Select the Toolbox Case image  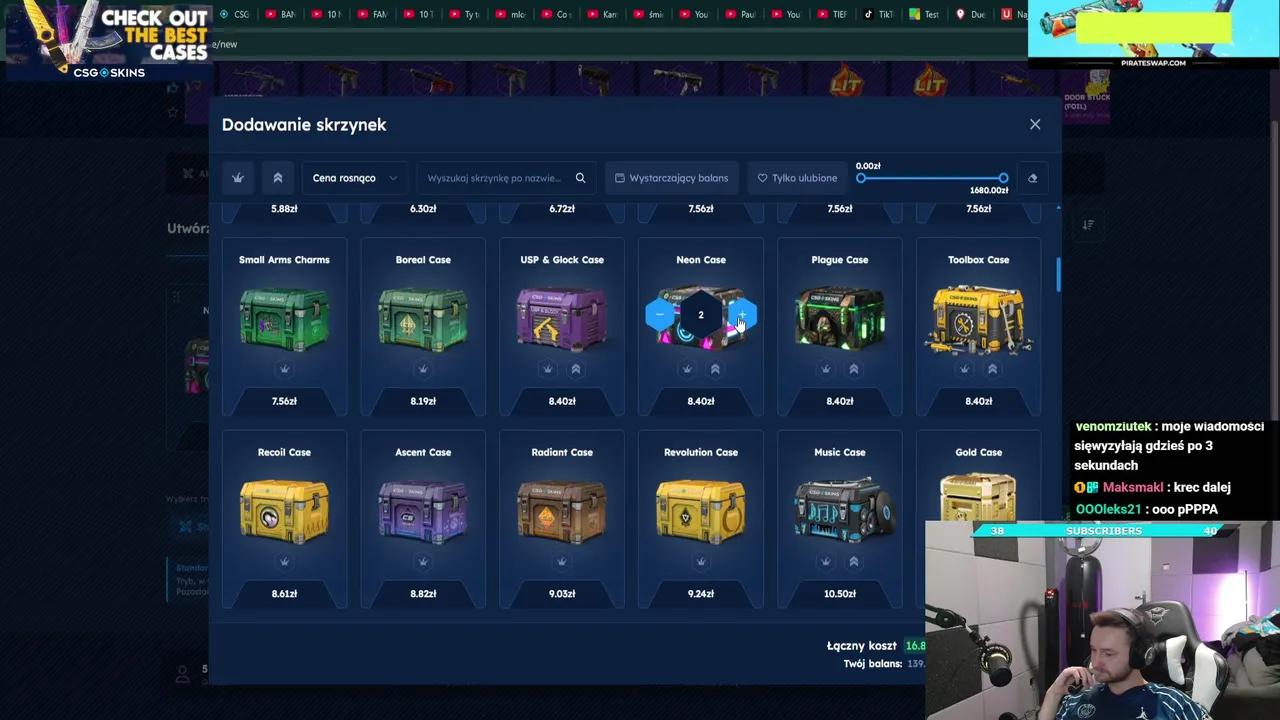(x=979, y=318)
